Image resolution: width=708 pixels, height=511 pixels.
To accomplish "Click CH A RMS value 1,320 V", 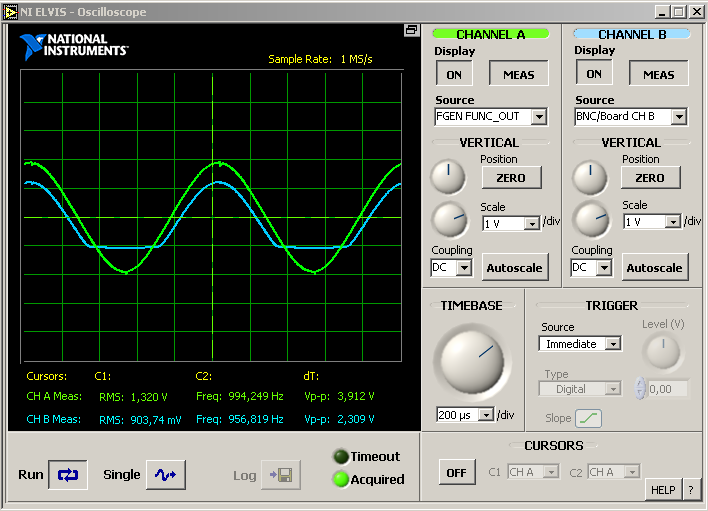I will point(149,397).
